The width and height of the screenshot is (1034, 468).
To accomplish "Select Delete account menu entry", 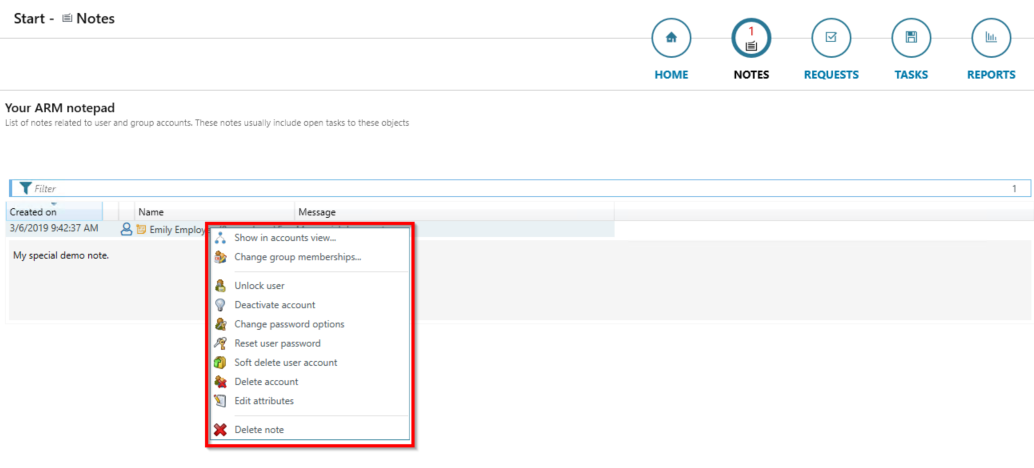I will pyautogui.click(x=266, y=381).
